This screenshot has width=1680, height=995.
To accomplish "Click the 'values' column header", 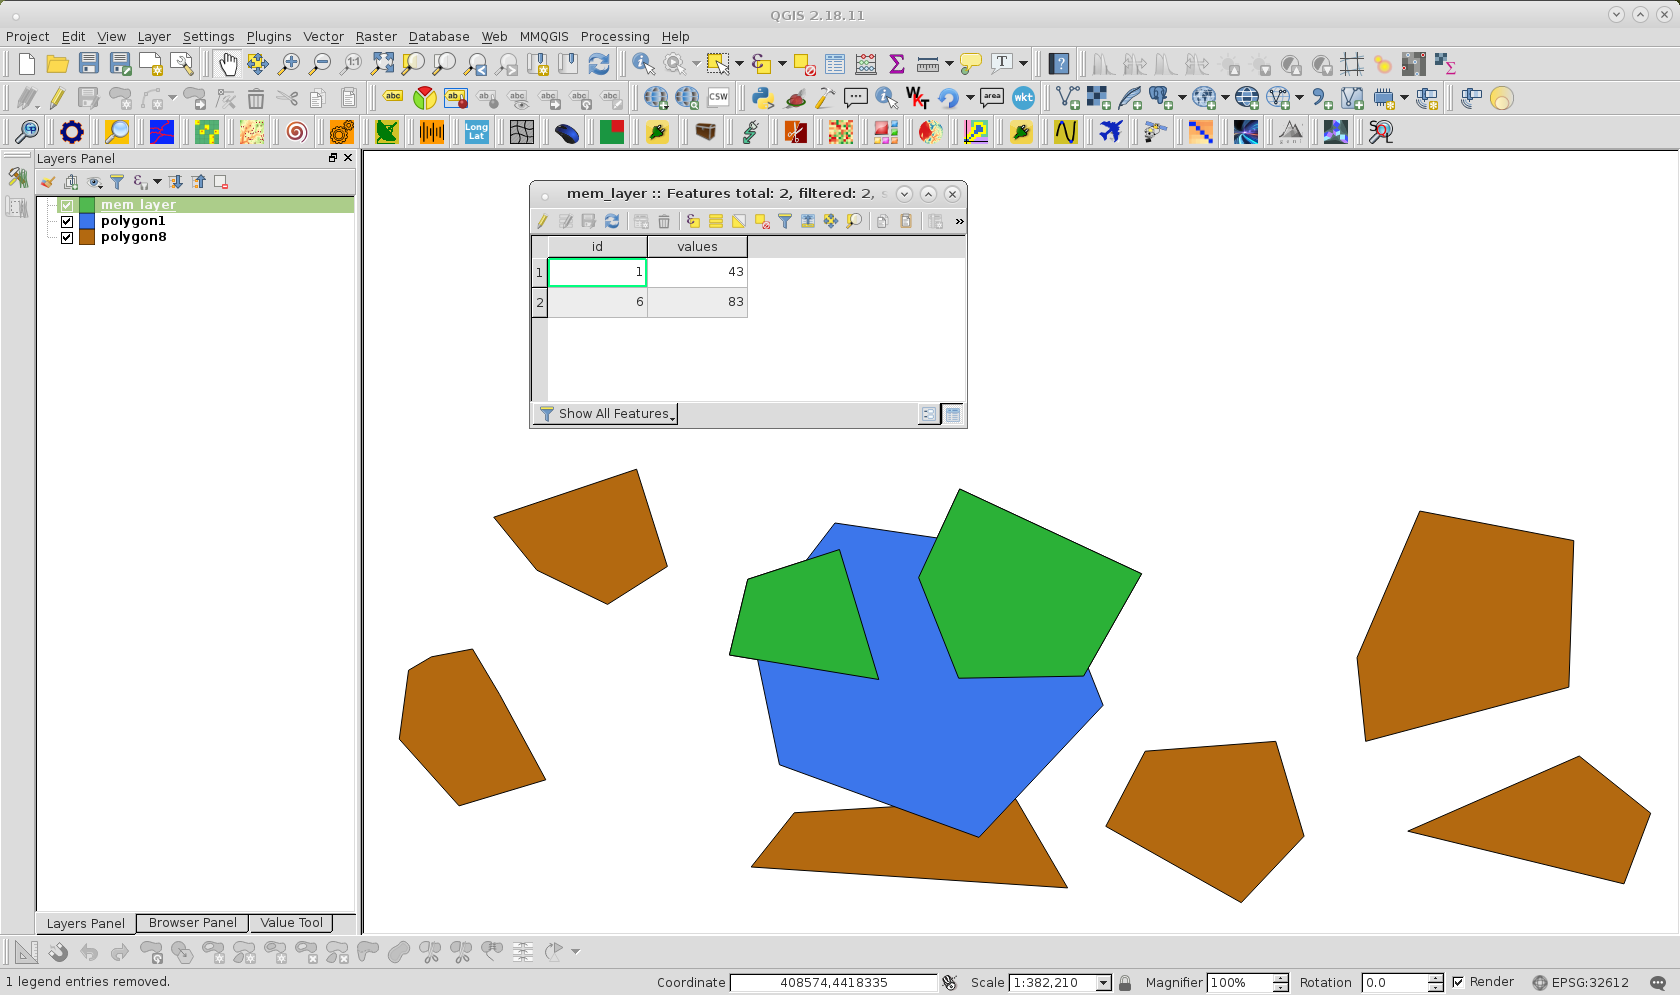I will (x=697, y=247).
